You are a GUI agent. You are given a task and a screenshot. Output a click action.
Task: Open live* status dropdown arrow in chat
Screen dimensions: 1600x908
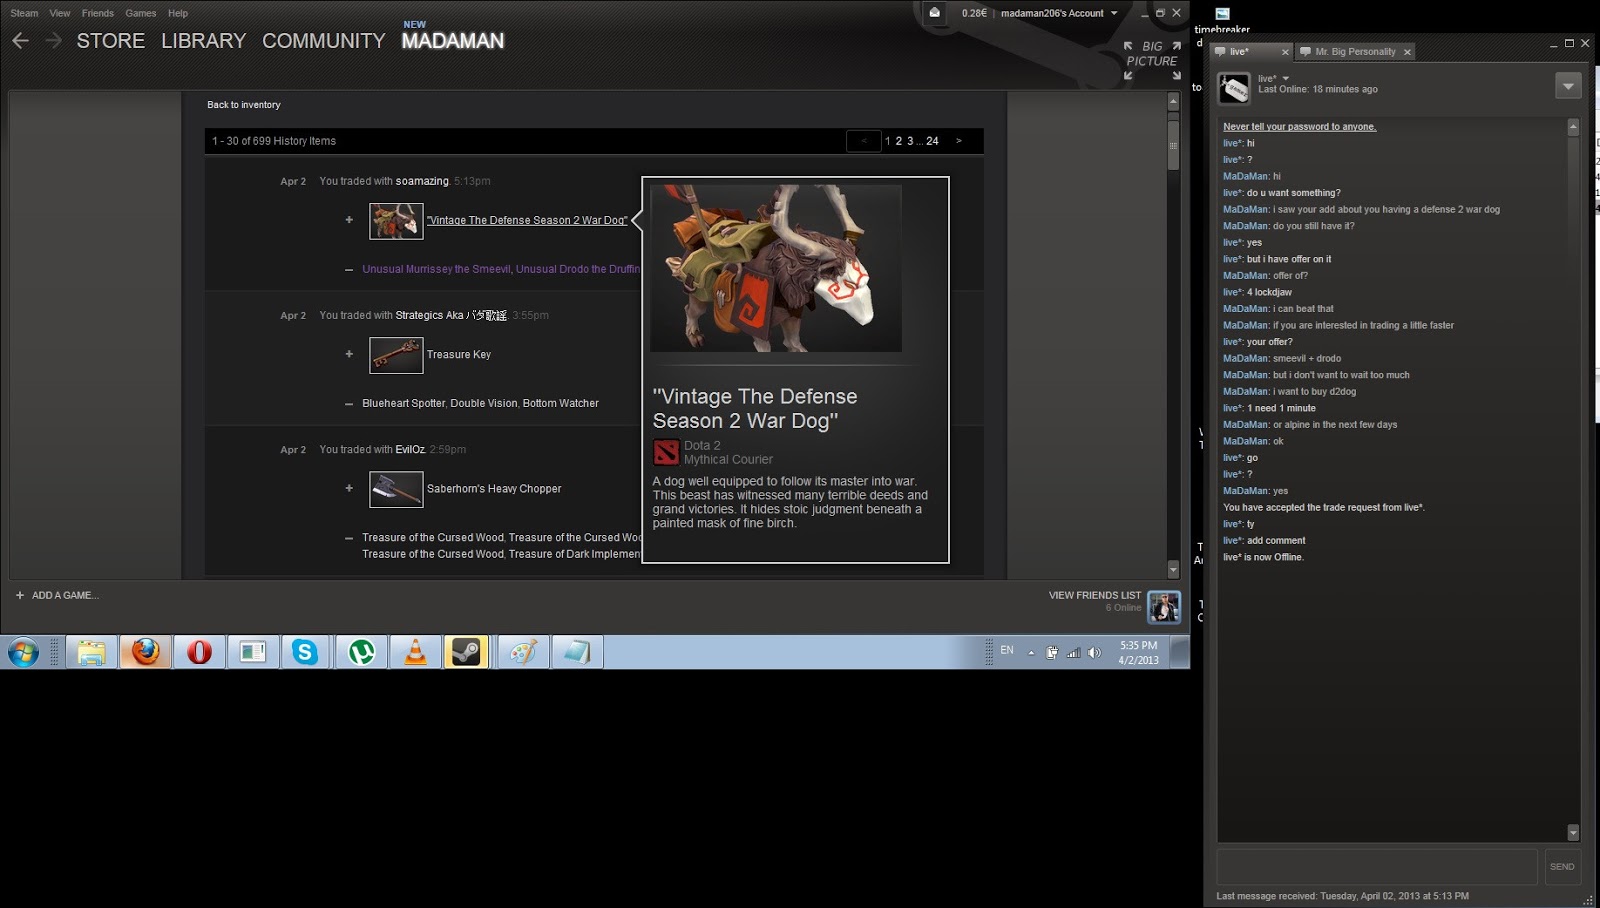[1286, 78]
